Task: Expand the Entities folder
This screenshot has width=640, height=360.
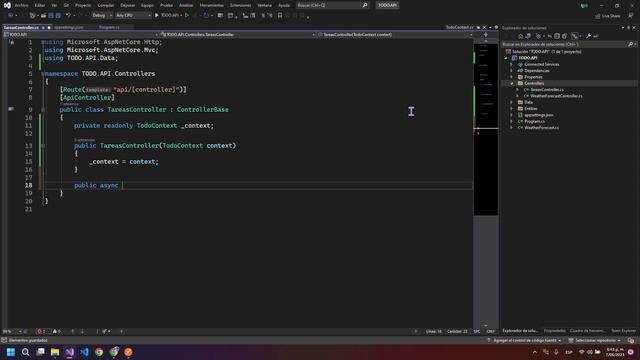Action: click(512, 109)
